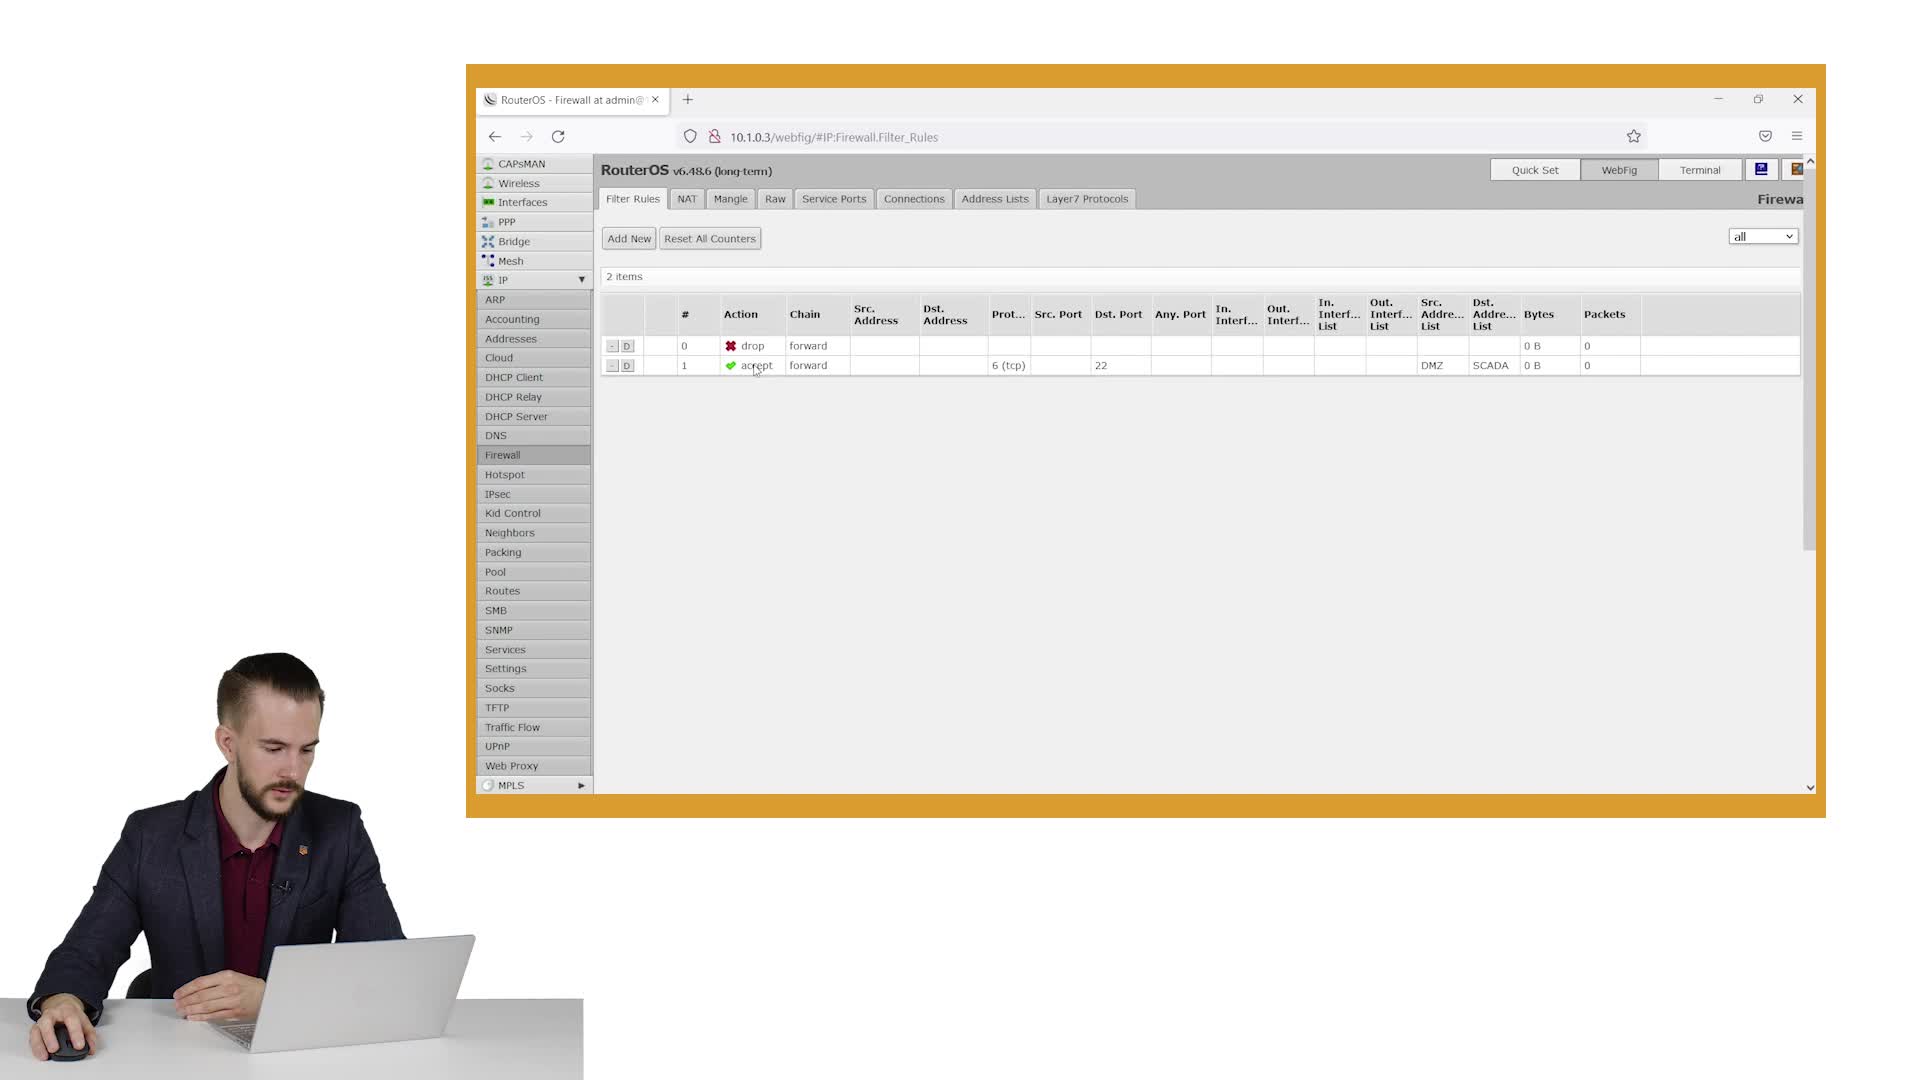
Task: Open the Web Proxy entry
Action: [534, 766]
